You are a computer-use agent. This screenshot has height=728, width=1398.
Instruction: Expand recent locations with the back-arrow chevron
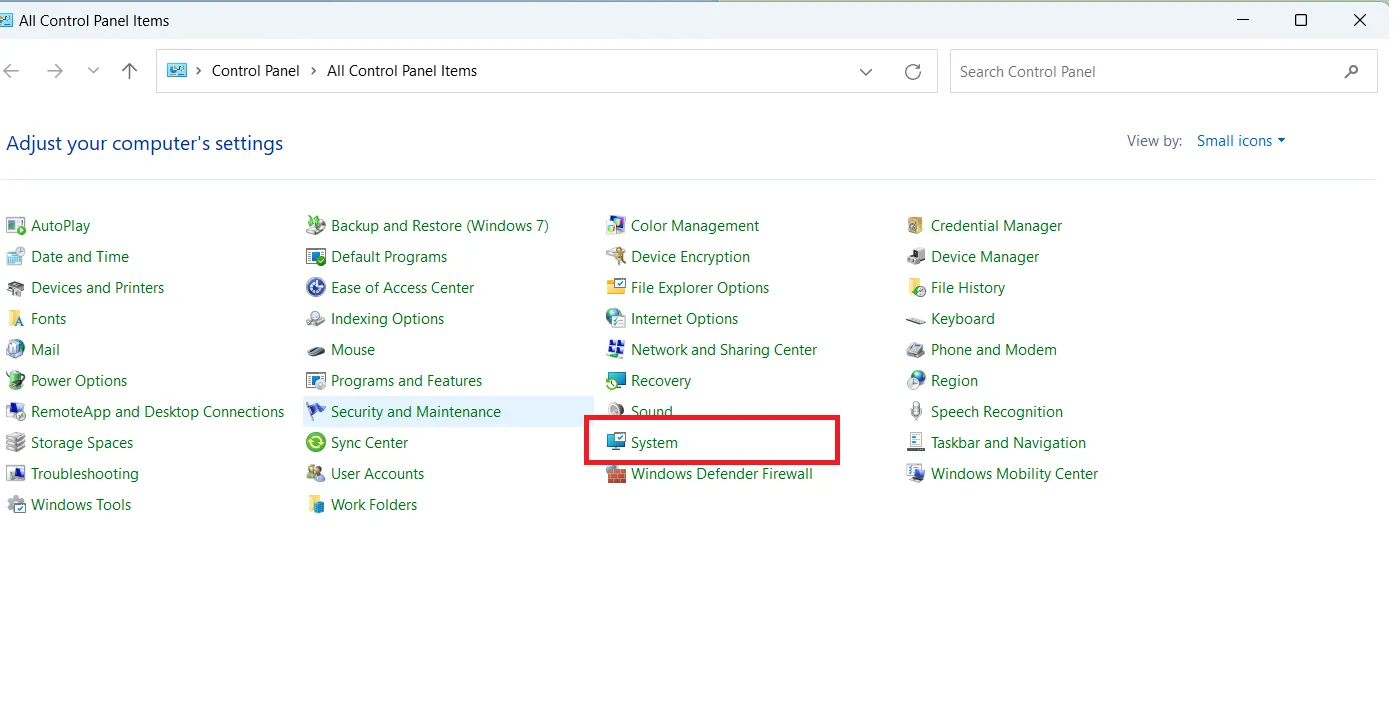93,71
